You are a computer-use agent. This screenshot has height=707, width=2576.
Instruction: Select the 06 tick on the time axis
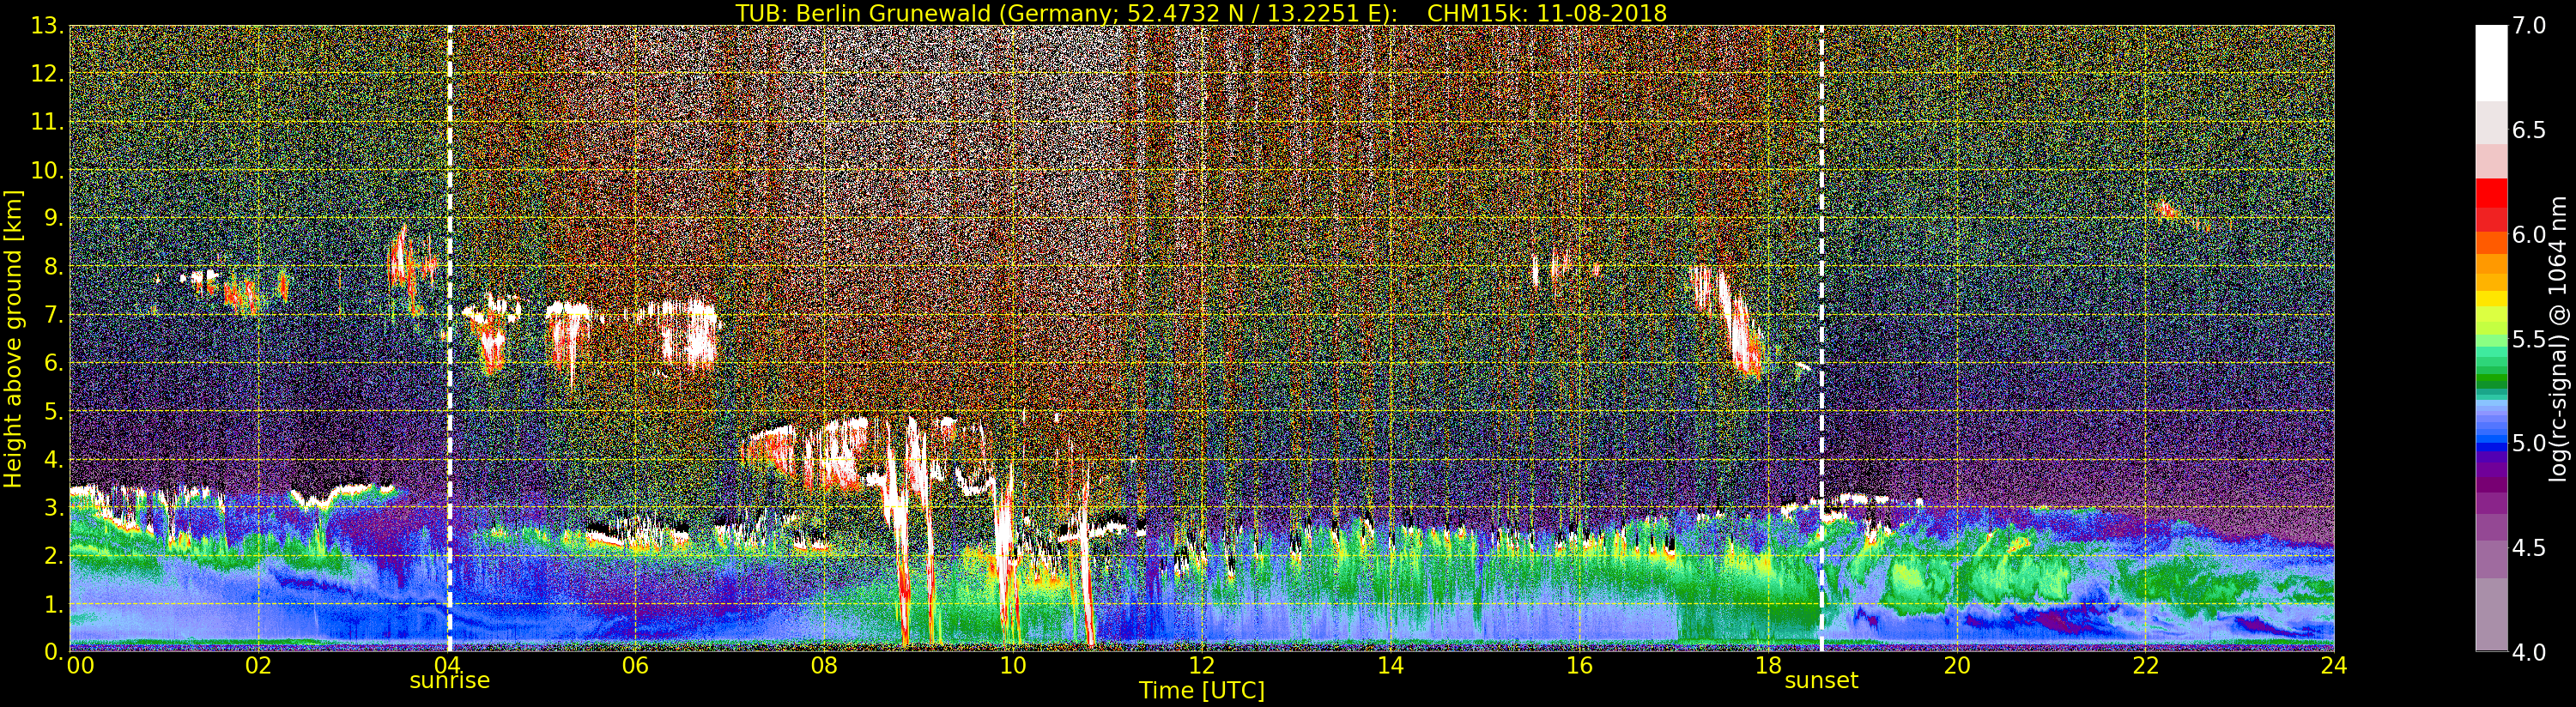tap(635, 665)
